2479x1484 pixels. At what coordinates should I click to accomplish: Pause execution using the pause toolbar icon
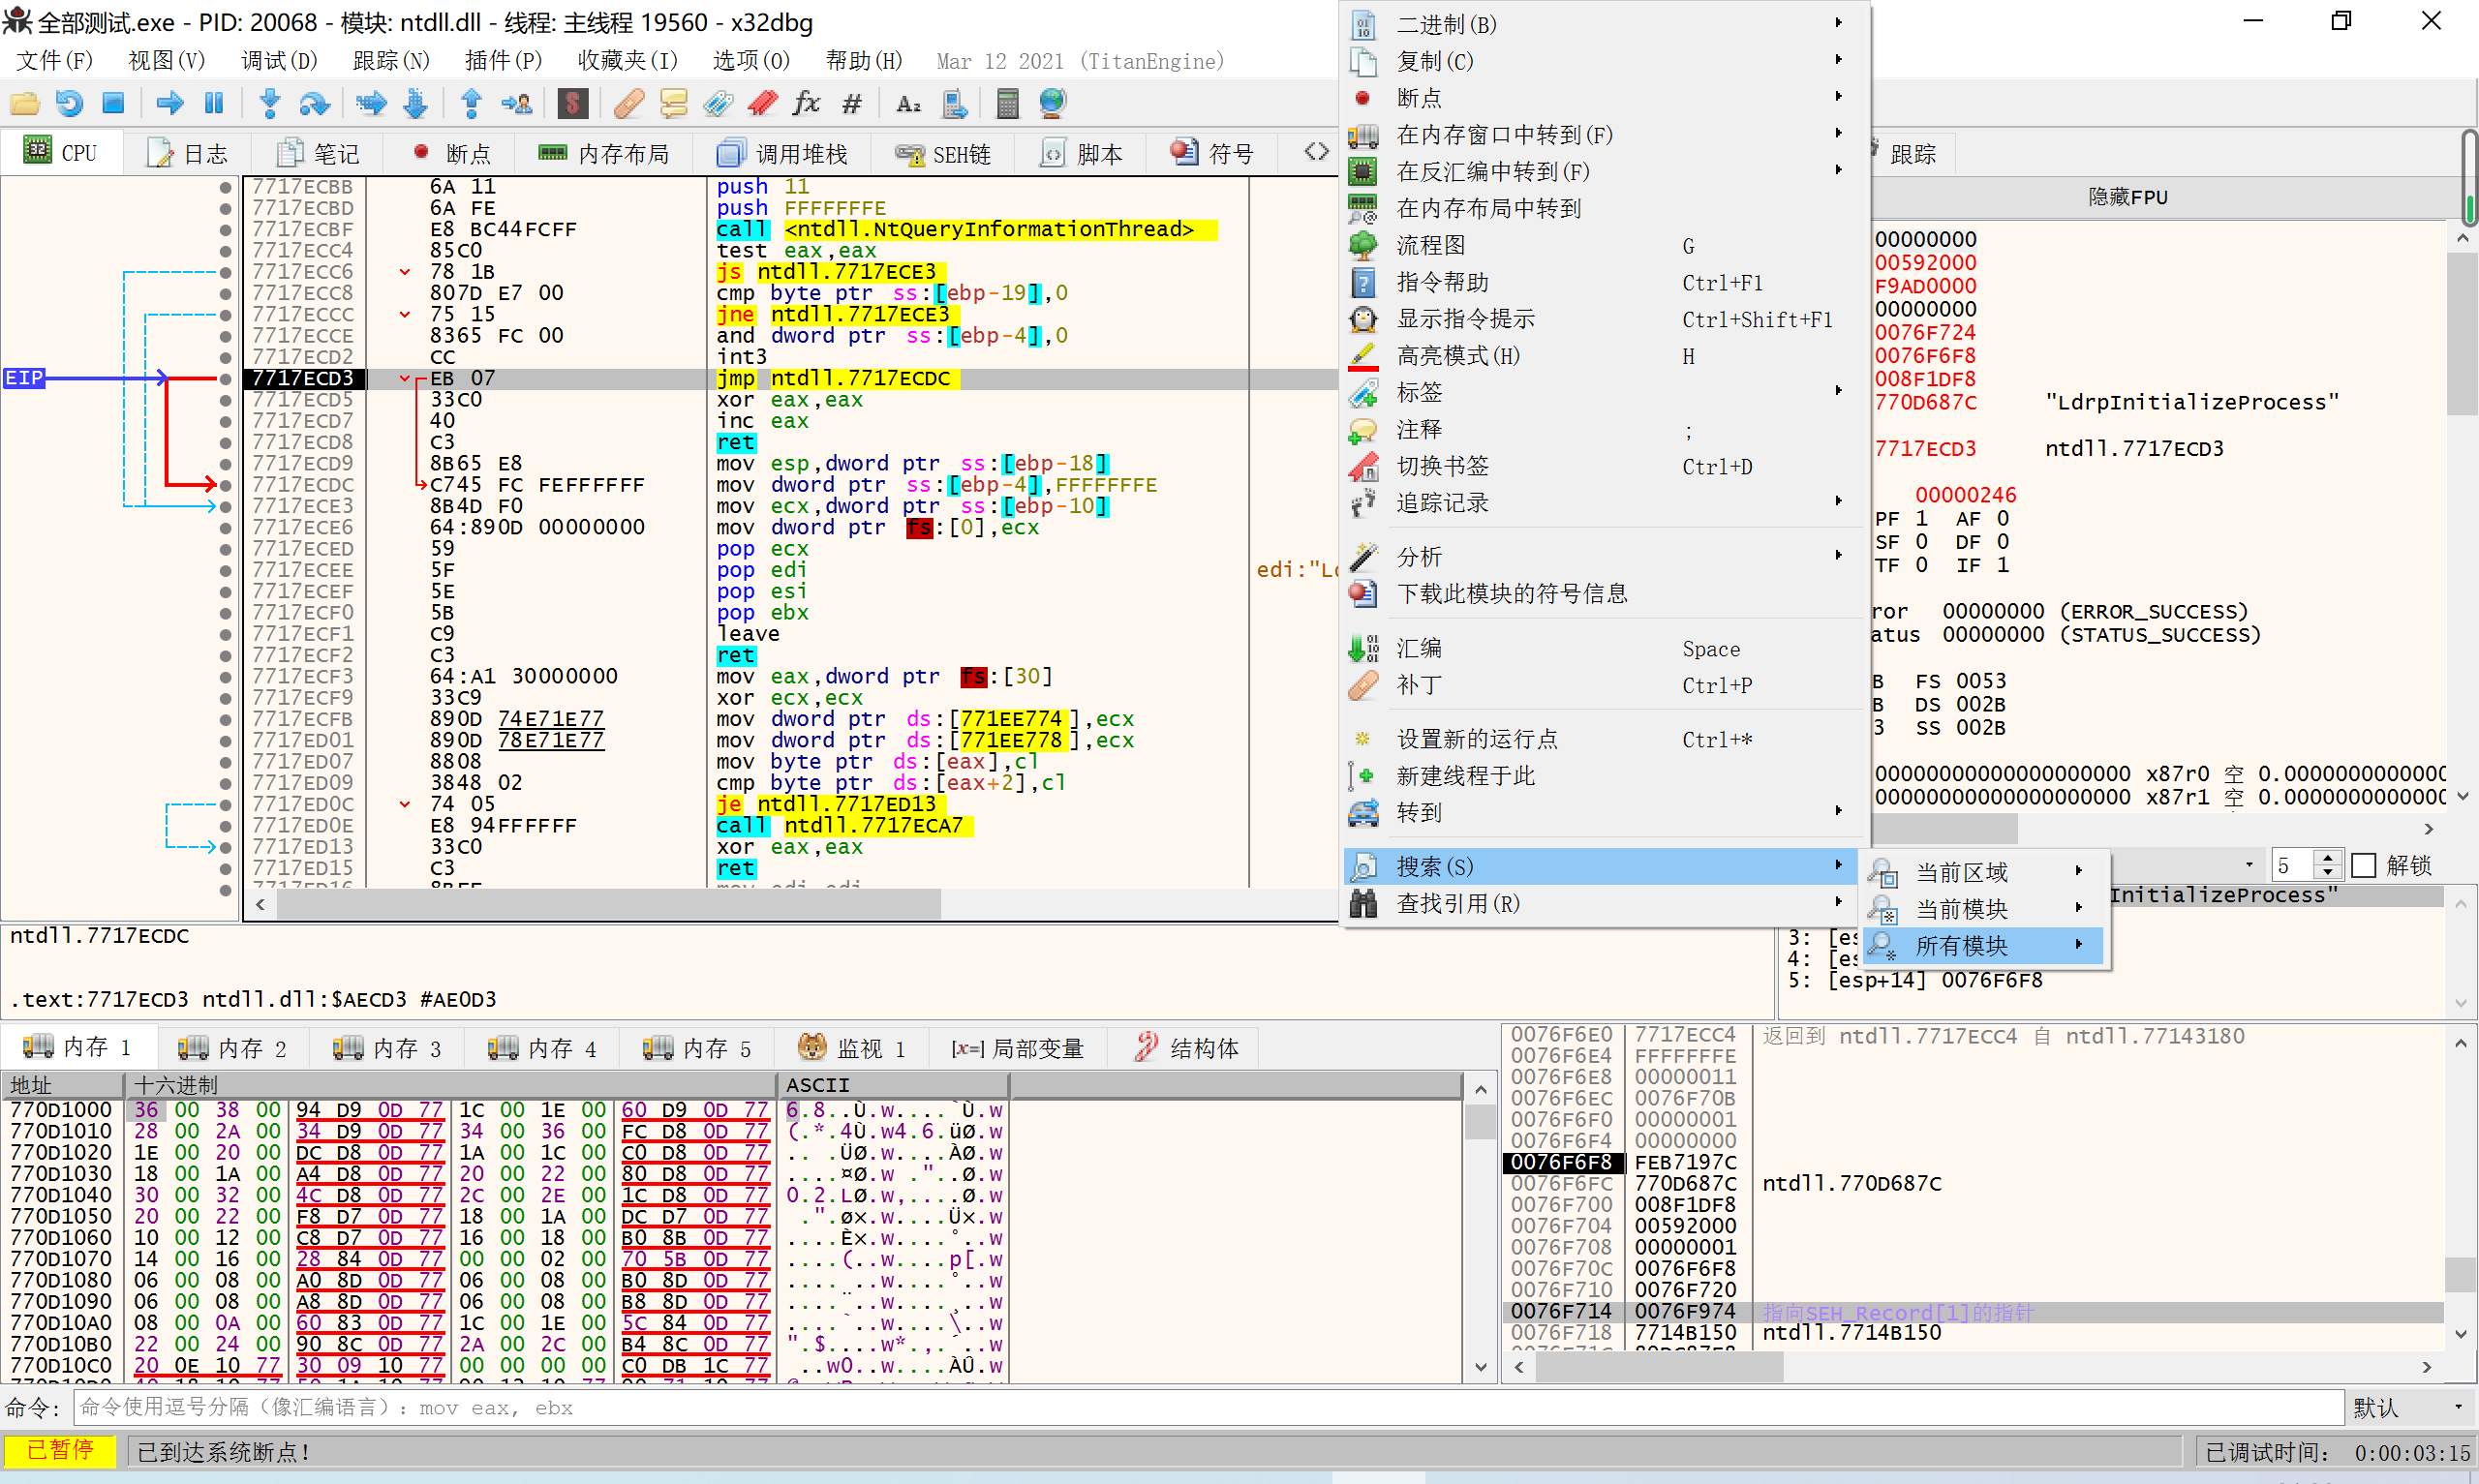pyautogui.click(x=213, y=103)
